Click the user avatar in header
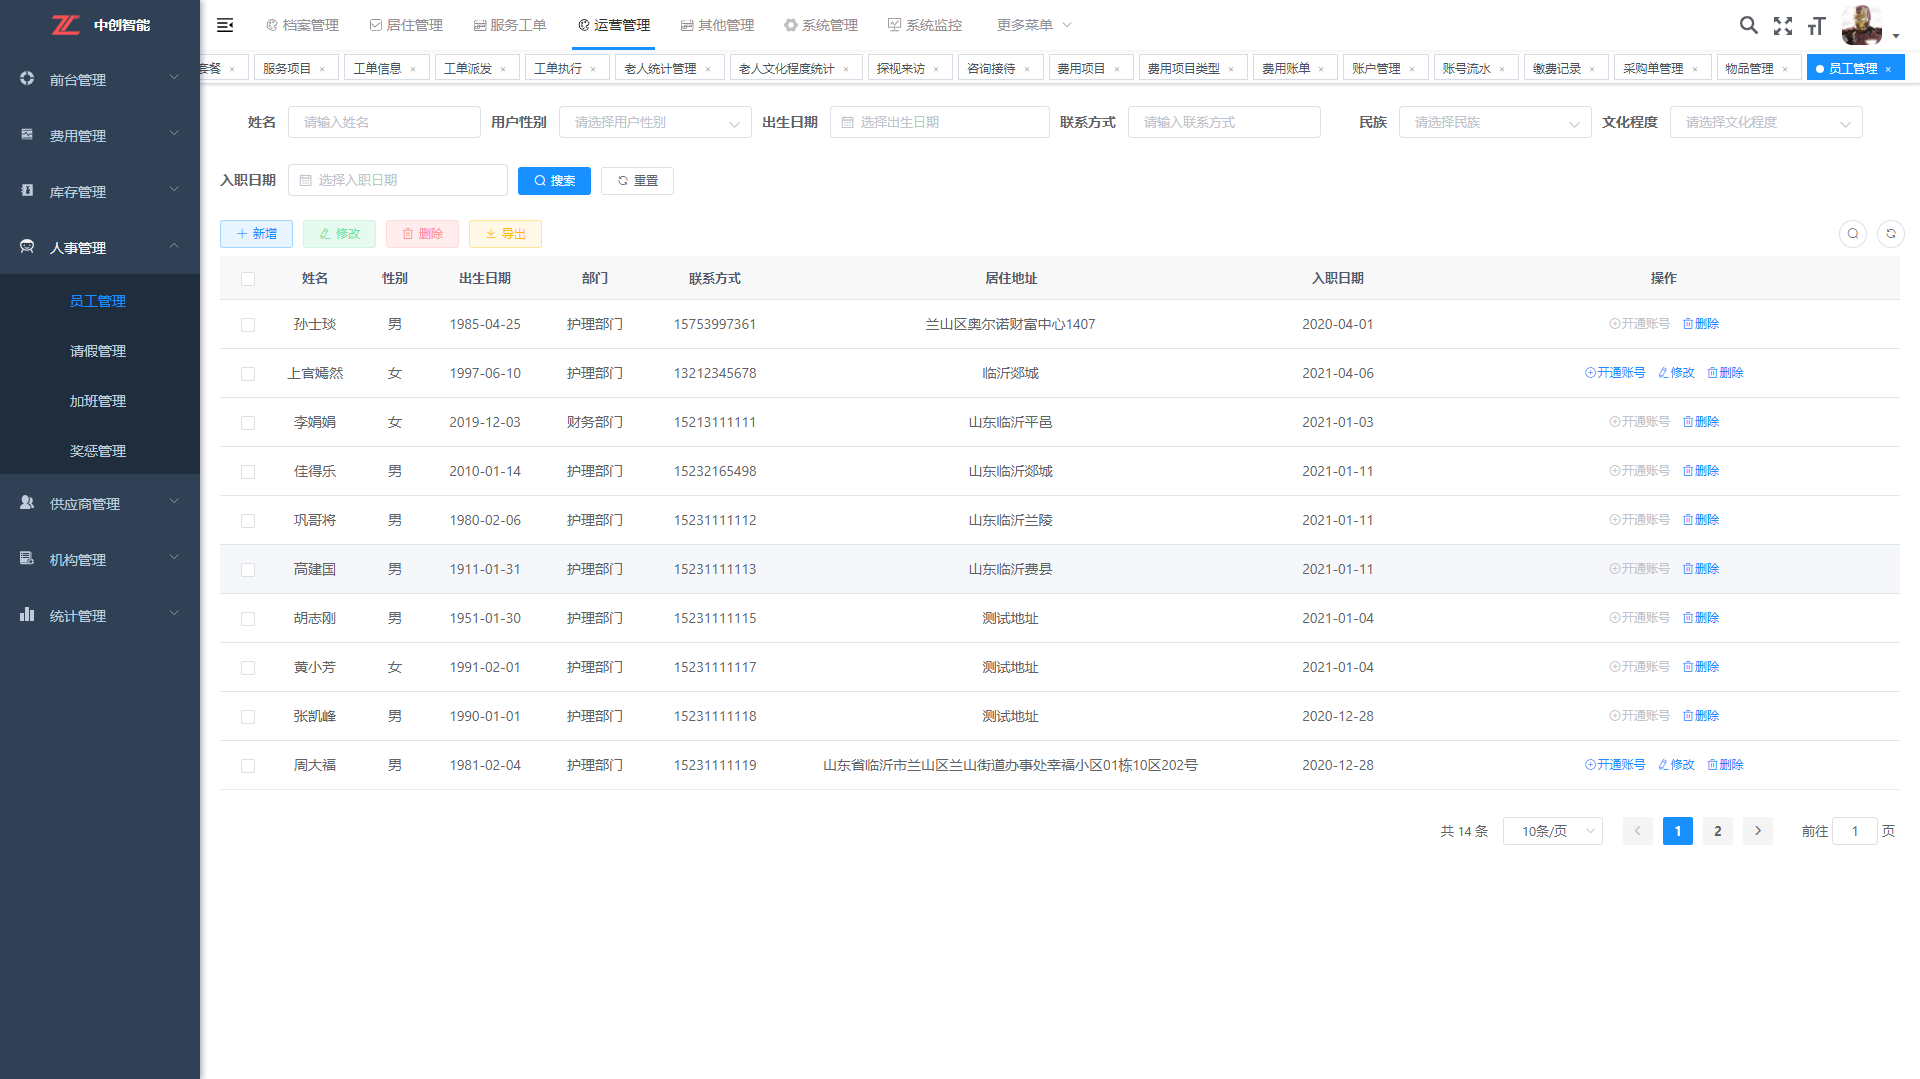 (1861, 25)
